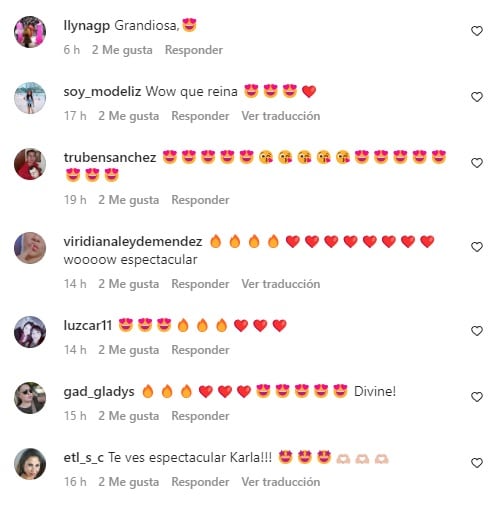View gad_gladys's profile photo

(30, 398)
